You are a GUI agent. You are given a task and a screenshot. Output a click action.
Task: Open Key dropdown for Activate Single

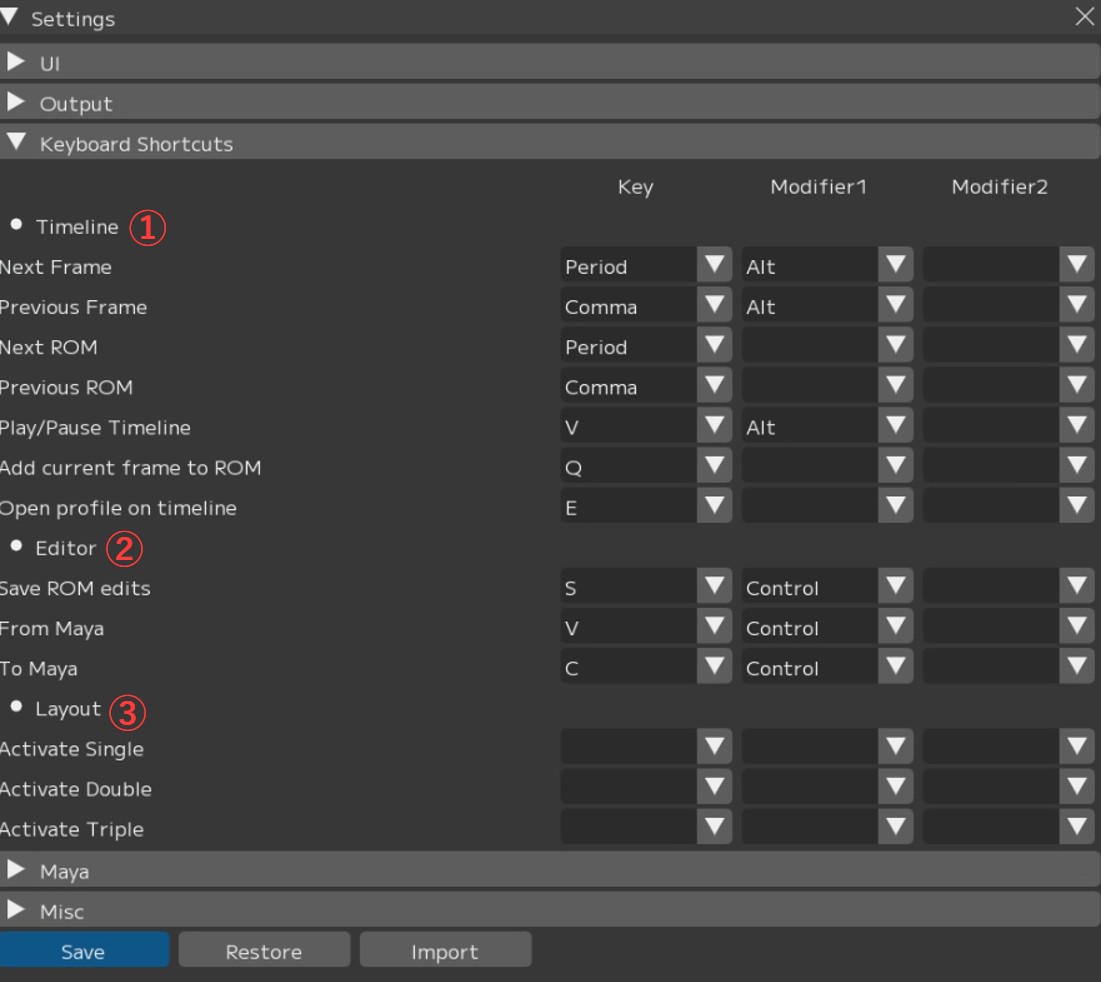(x=714, y=748)
